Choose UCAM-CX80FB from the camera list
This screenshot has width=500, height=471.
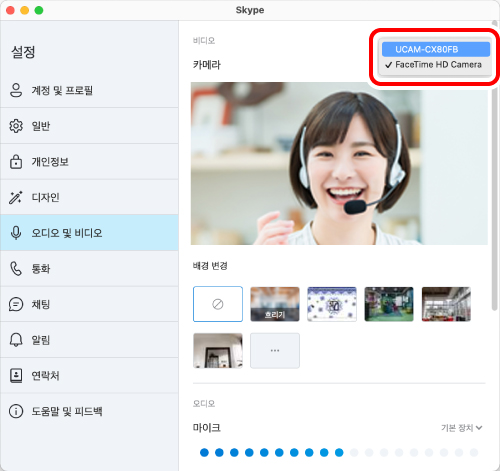coord(436,49)
